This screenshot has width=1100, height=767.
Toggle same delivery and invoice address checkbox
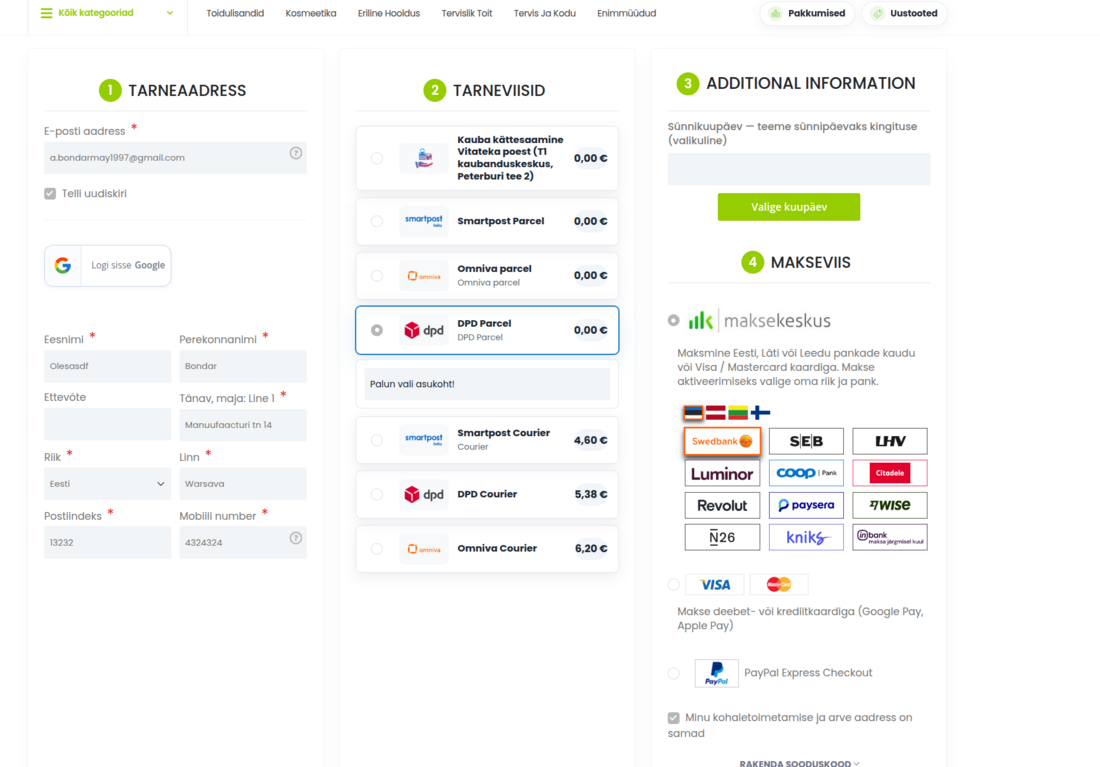[673, 718]
